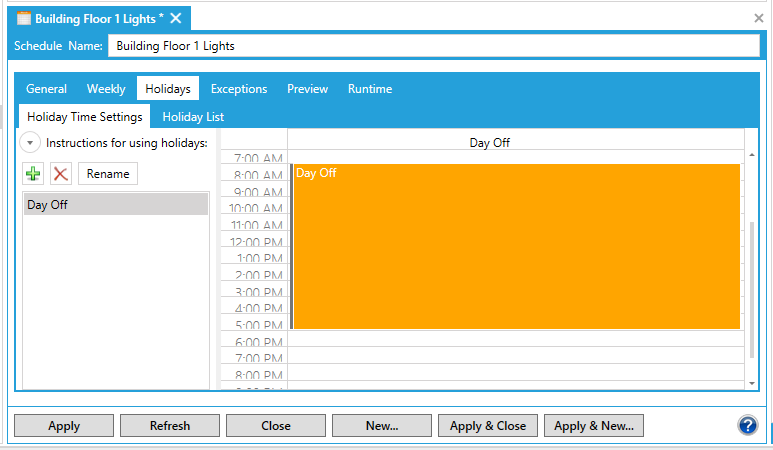The height and width of the screenshot is (450, 773).
Task: Open the Weekly tab
Action: tap(106, 89)
